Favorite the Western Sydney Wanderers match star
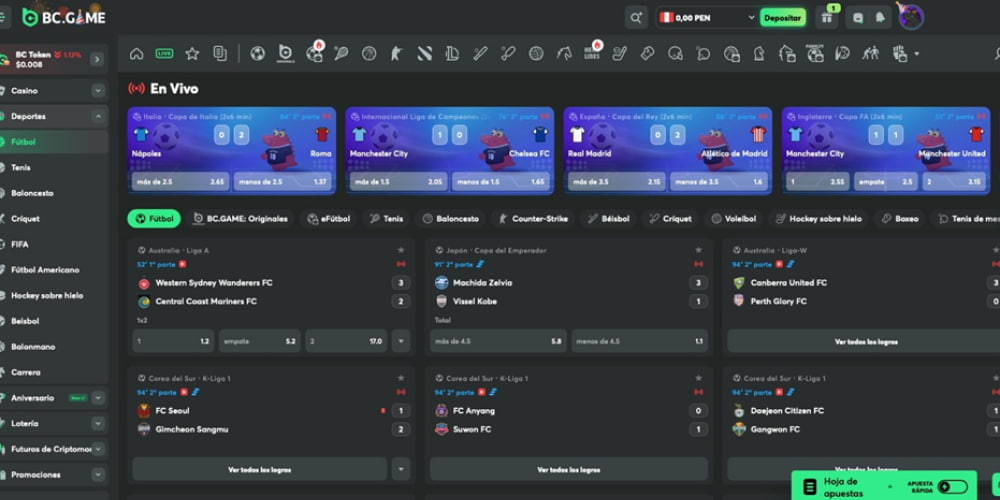This screenshot has width=1000, height=500. tap(401, 250)
